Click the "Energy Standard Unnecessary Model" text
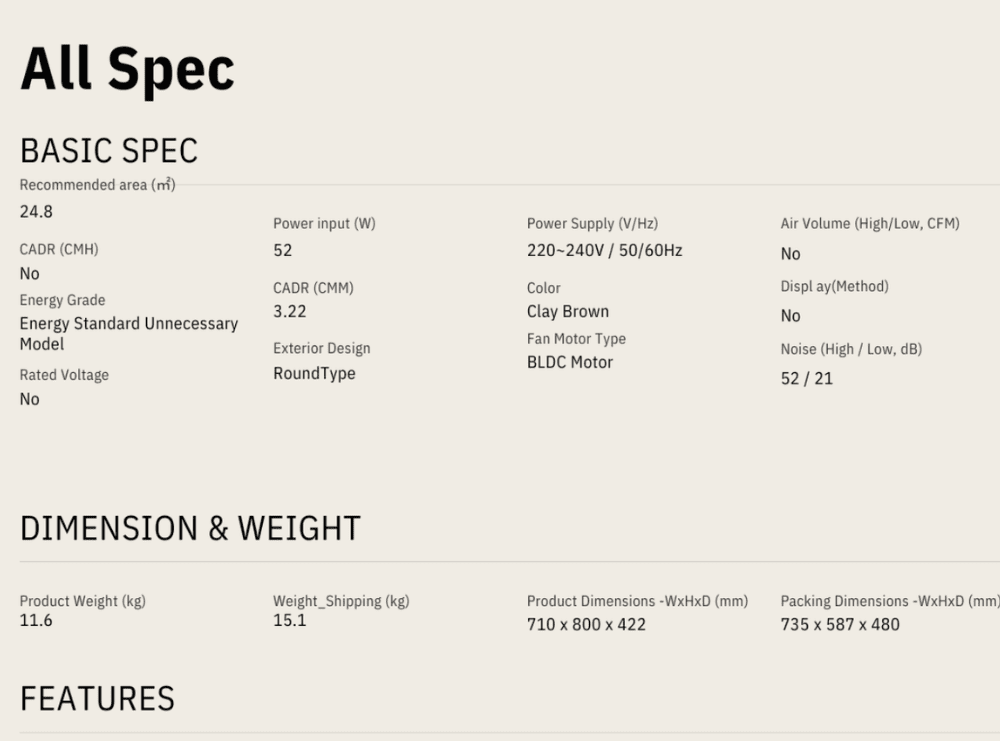The image size is (1000, 741). pos(128,333)
